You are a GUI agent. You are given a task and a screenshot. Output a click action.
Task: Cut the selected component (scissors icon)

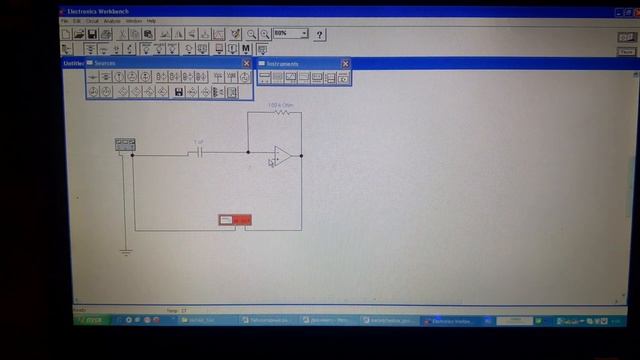click(122, 34)
